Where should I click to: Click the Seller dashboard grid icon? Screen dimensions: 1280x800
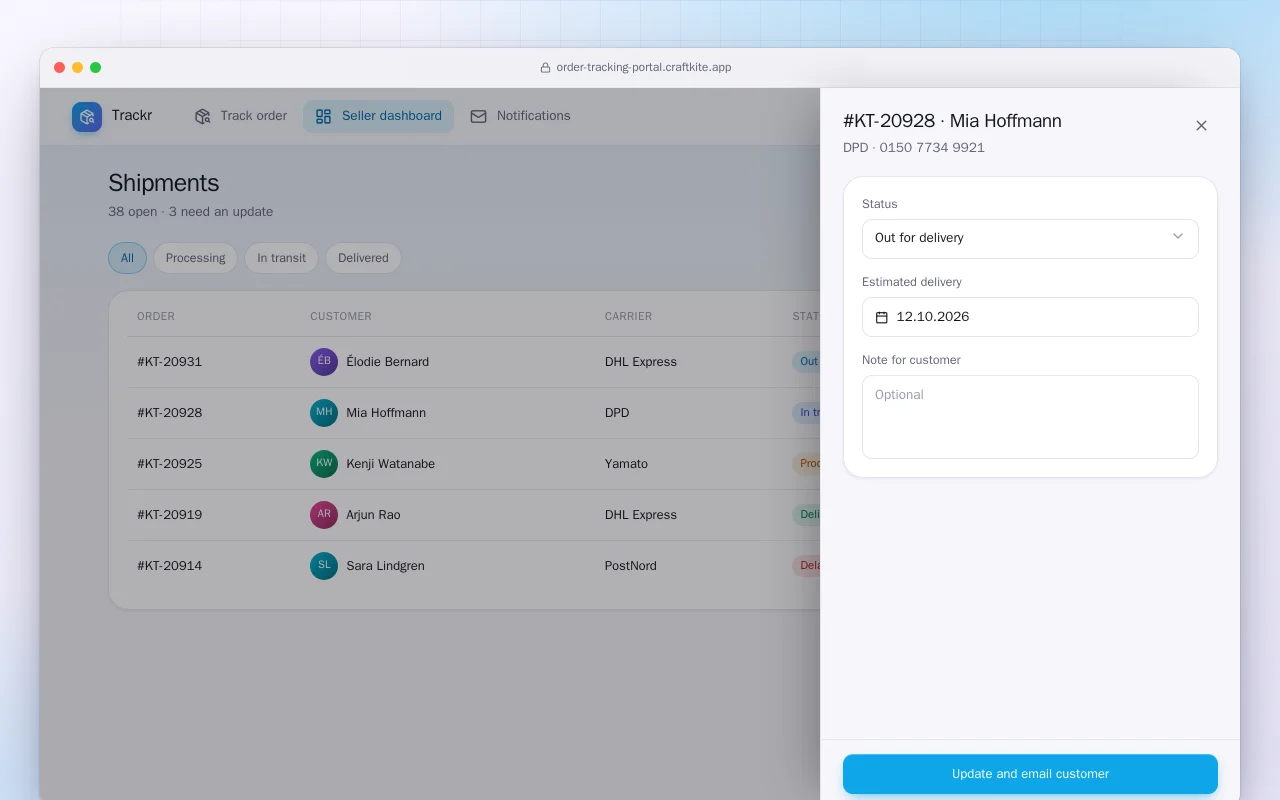(323, 116)
